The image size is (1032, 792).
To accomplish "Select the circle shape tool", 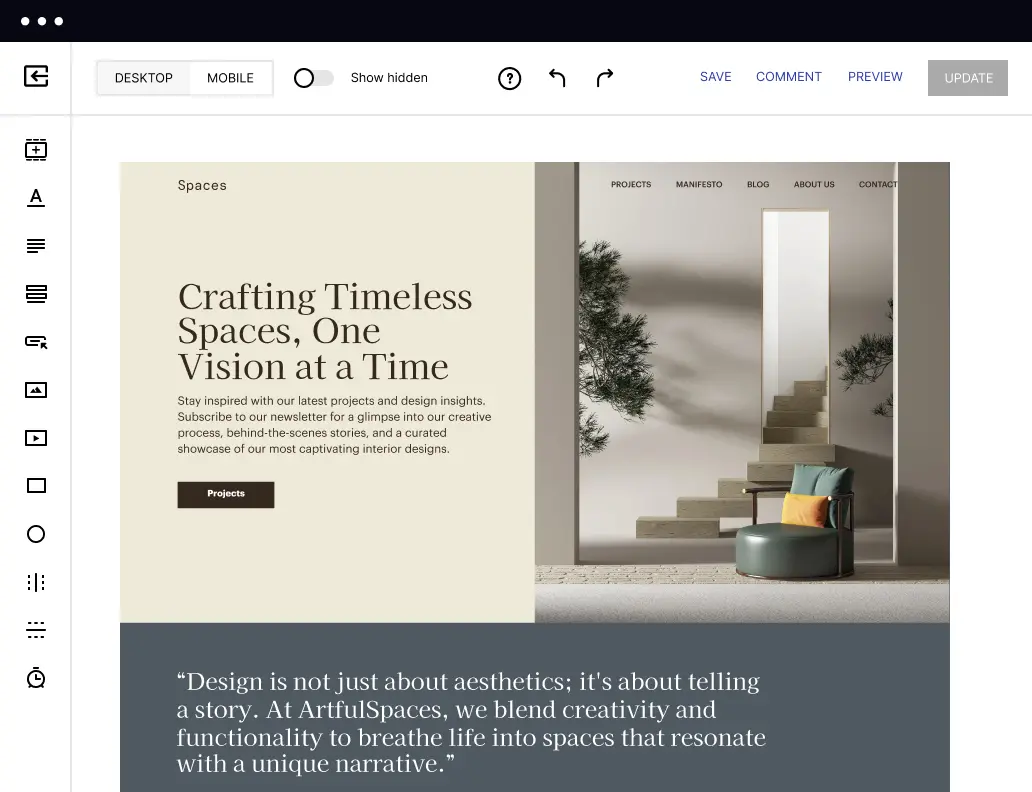I will (x=36, y=534).
